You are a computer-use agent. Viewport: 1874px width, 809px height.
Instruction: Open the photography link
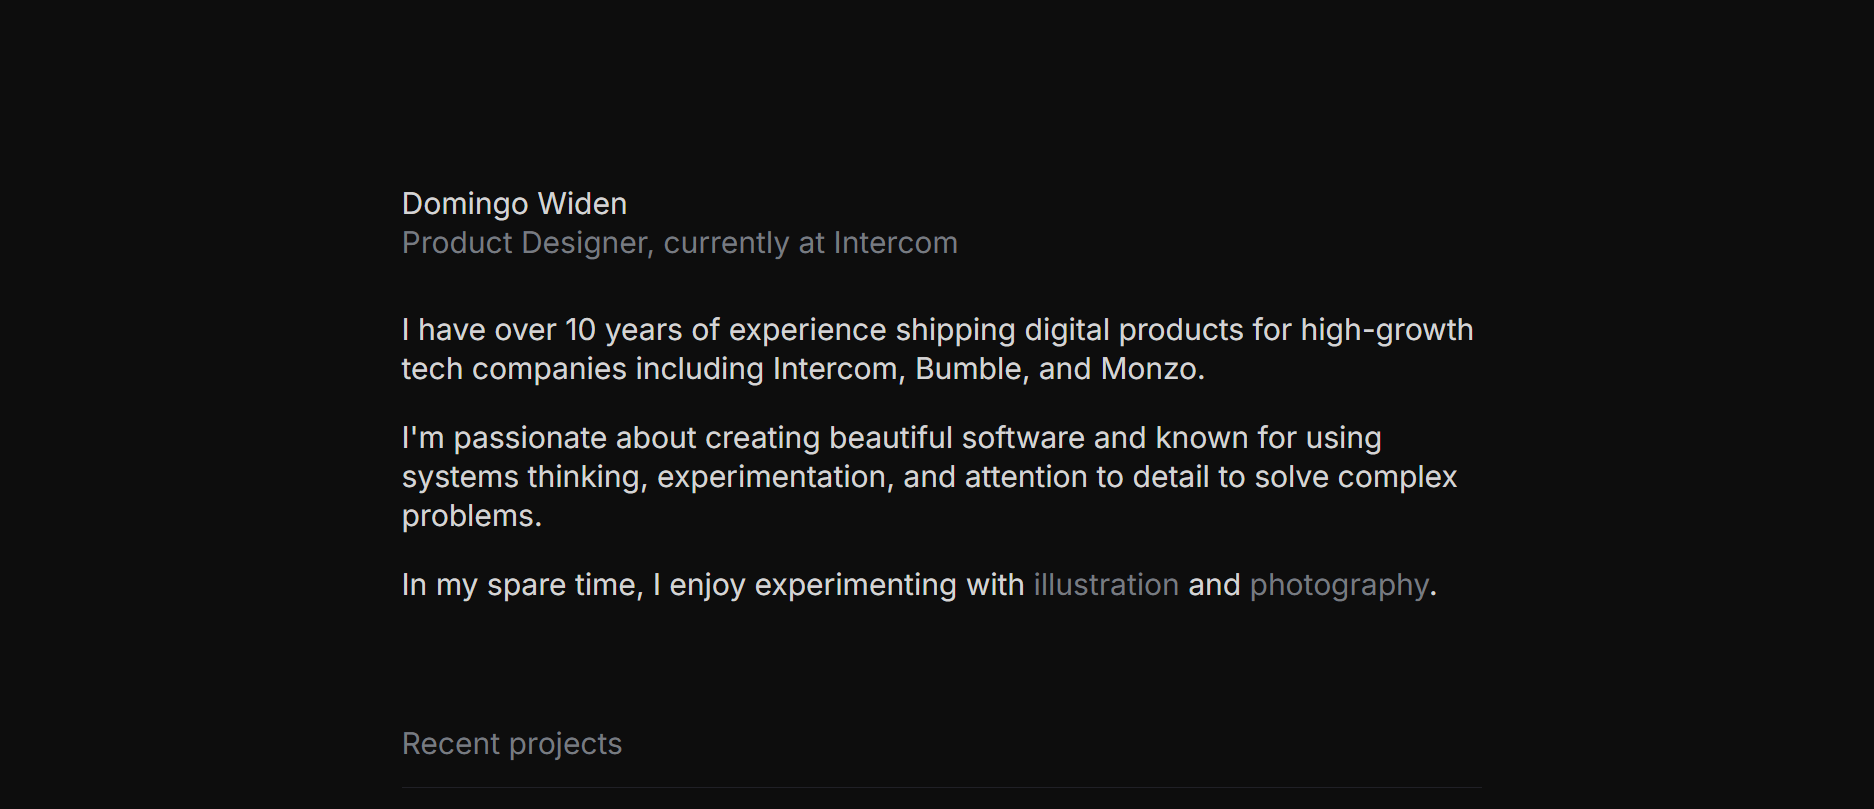coord(1339,585)
